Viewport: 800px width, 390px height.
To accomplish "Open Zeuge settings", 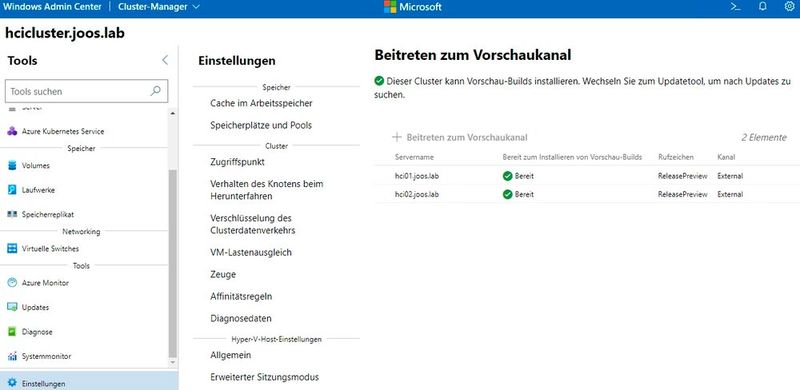I will [x=223, y=274].
